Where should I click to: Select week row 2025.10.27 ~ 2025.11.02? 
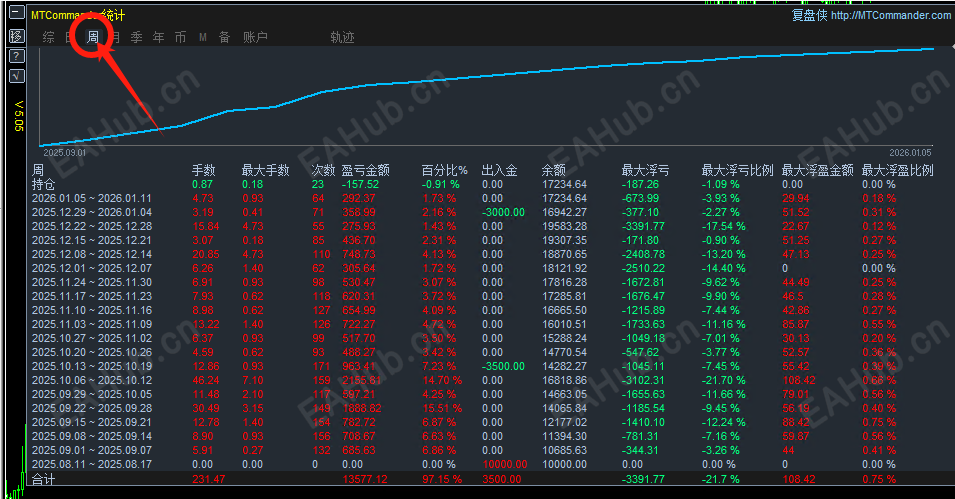click(x=92, y=338)
